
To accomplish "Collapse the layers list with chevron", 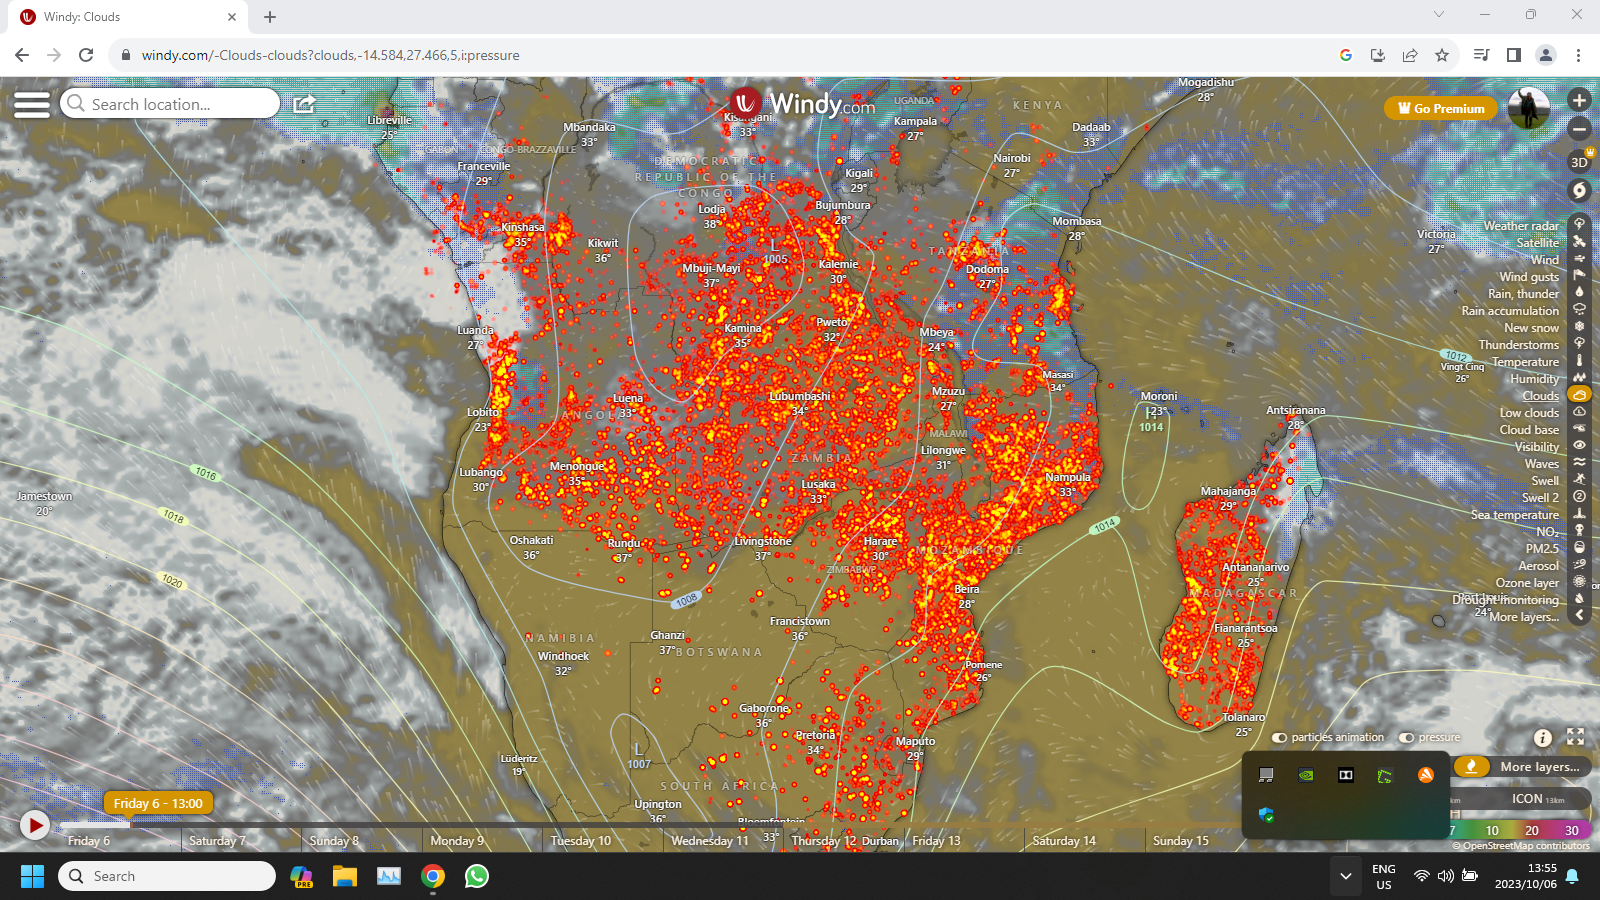I will pos(1580,616).
